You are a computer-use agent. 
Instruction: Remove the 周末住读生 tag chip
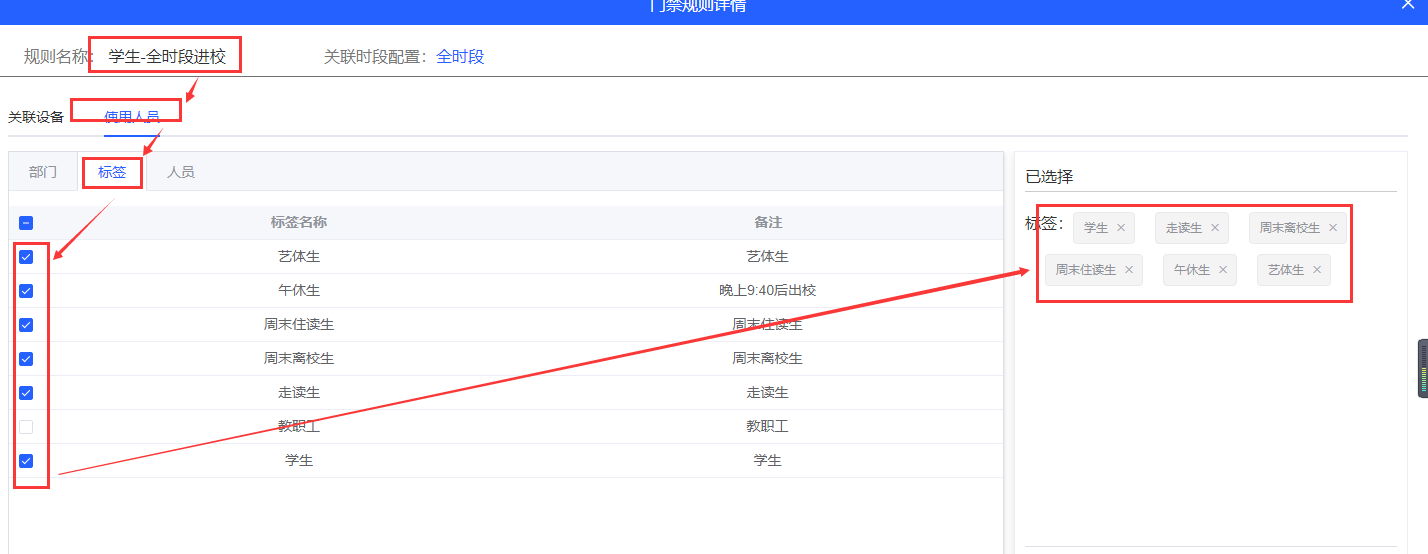1129,270
